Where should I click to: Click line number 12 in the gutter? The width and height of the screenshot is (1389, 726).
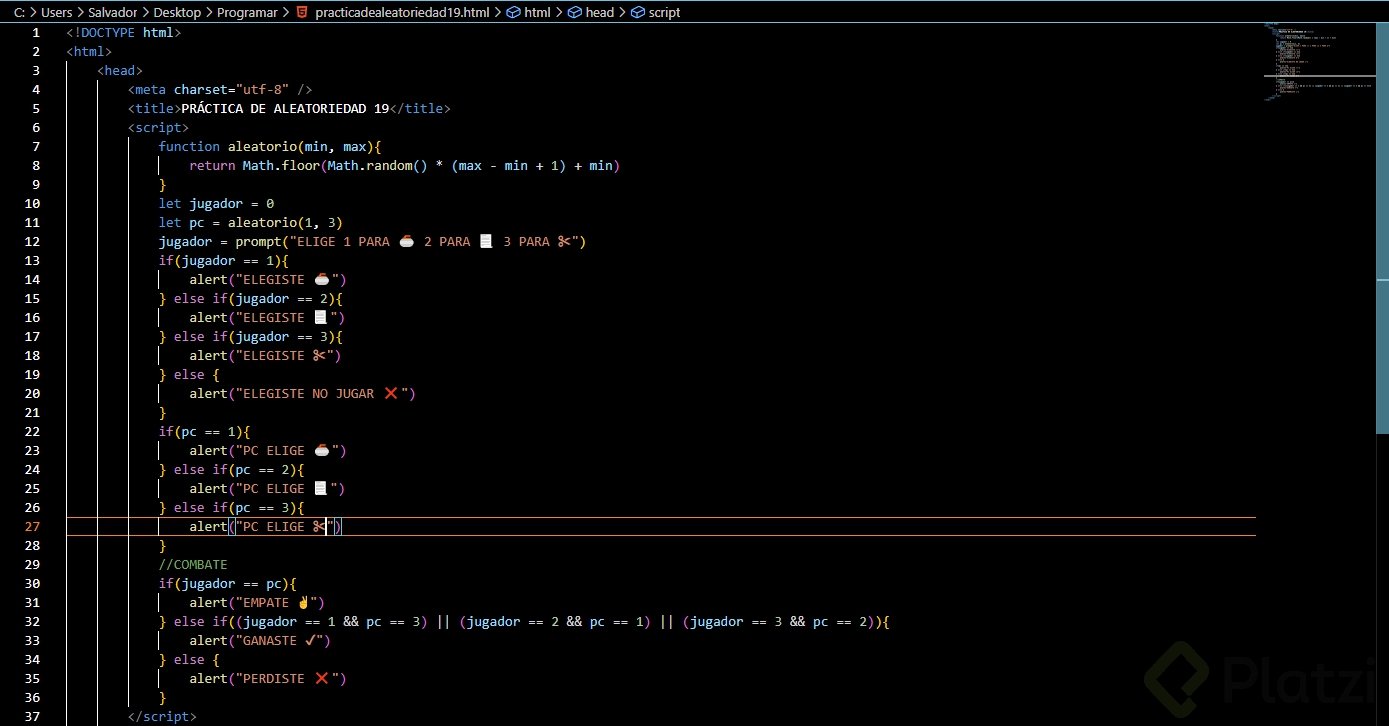[32, 241]
